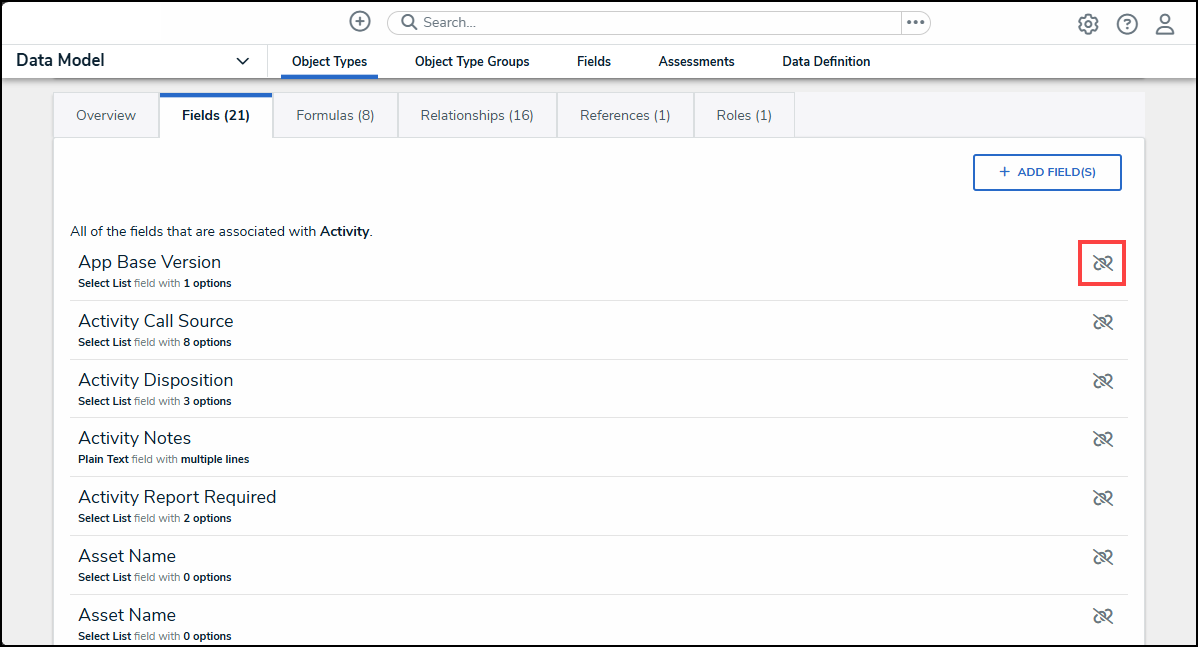The height and width of the screenshot is (647, 1198).
Task: Click the search ellipsis options button
Action: click(x=915, y=22)
